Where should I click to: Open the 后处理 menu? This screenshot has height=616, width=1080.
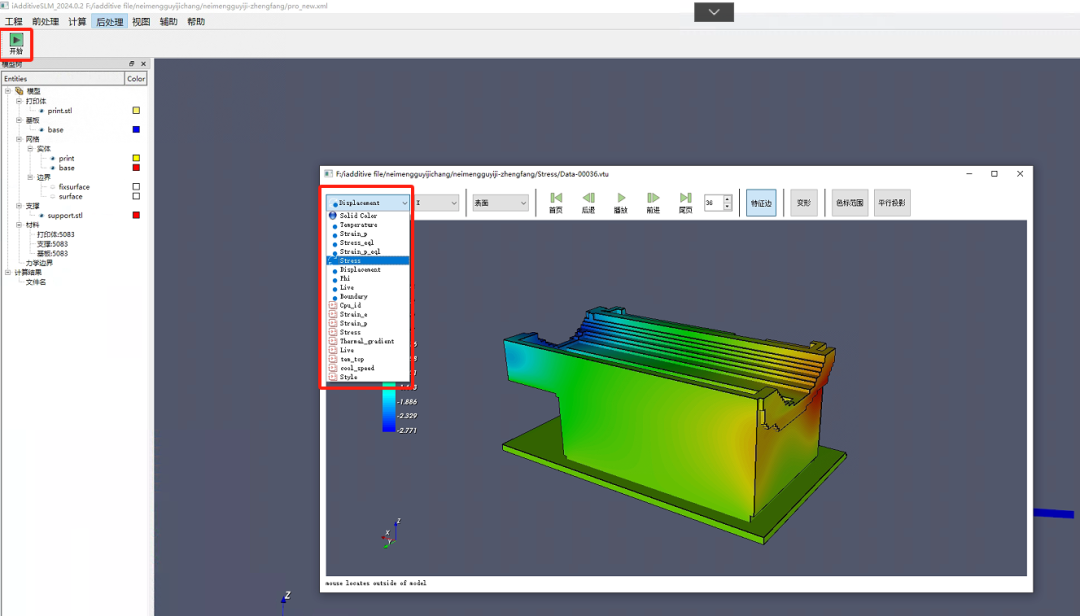point(110,21)
